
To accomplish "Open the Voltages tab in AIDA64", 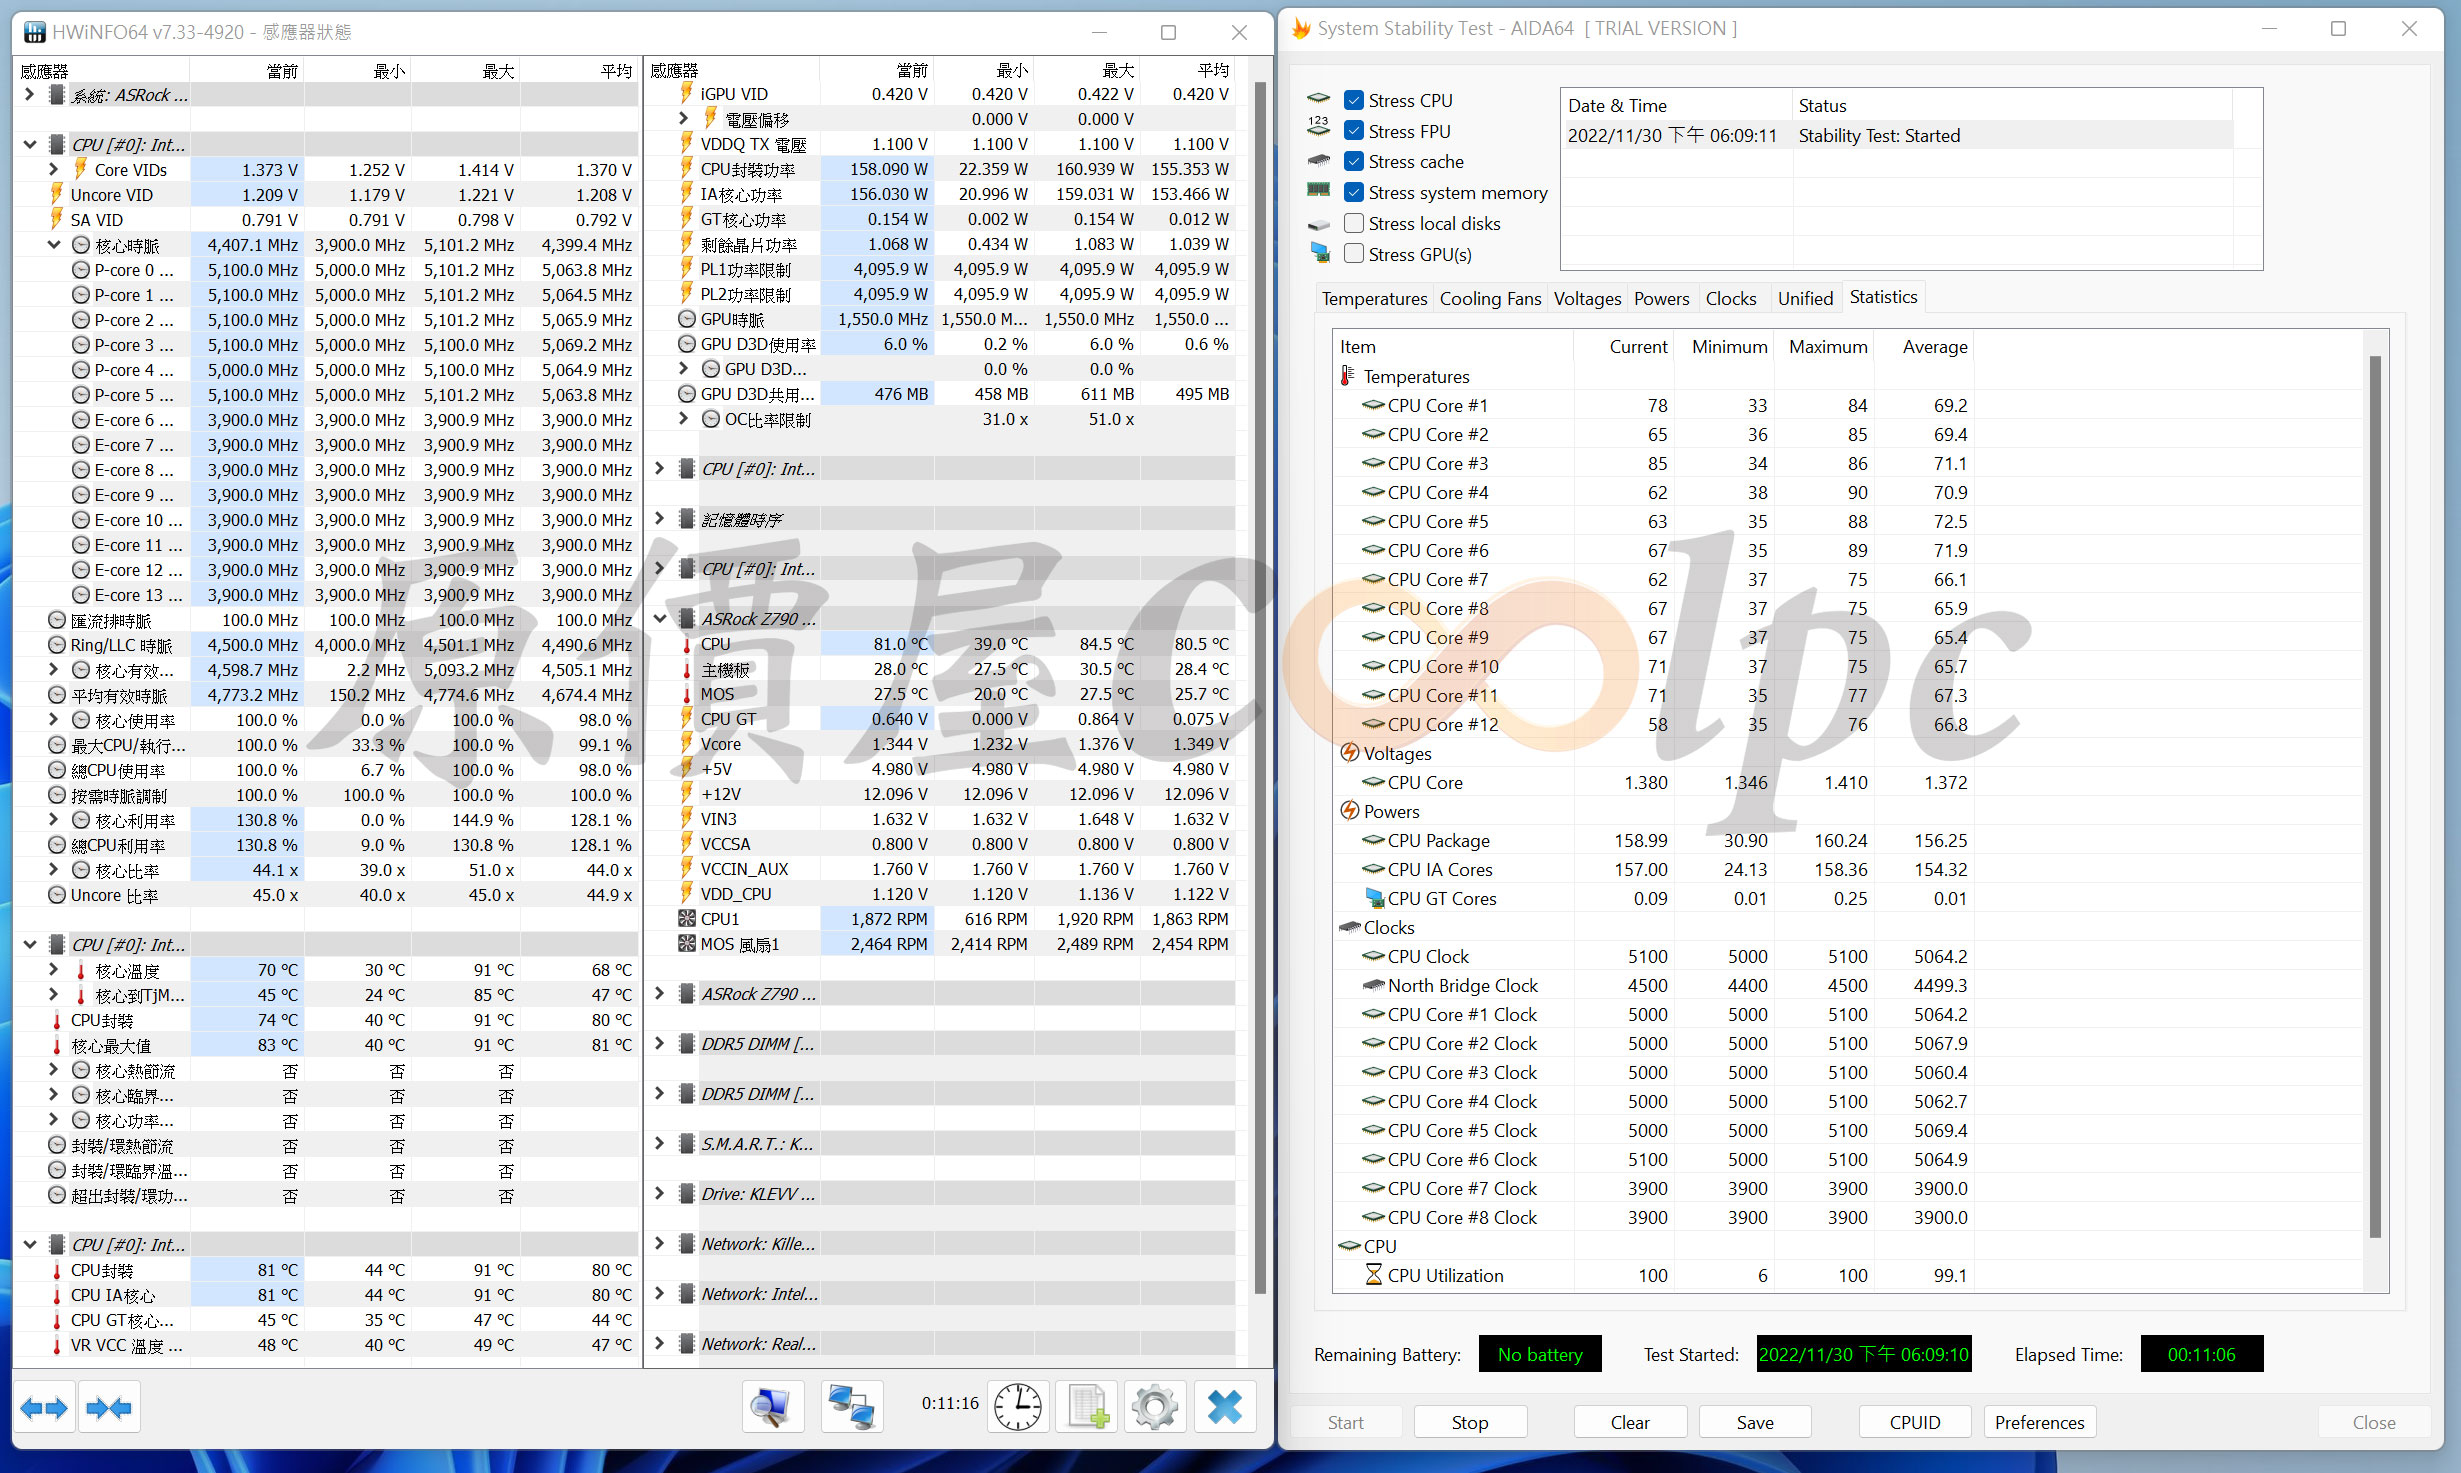I will point(1587,298).
